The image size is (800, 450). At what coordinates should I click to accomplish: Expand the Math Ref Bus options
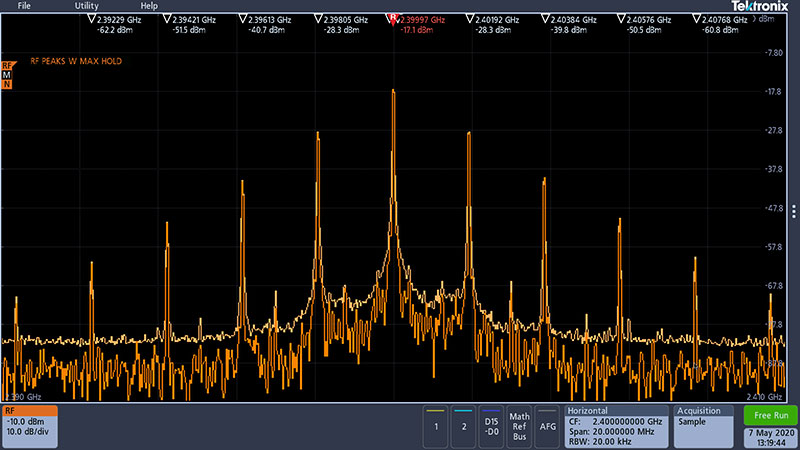click(519, 426)
